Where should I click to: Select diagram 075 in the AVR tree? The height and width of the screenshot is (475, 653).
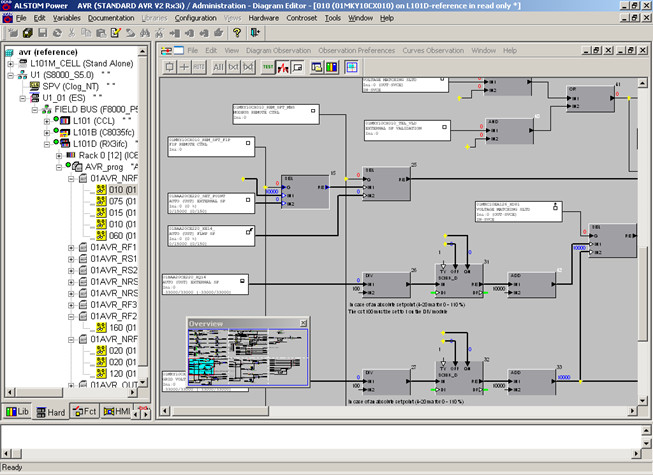pyautogui.click(x=115, y=200)
